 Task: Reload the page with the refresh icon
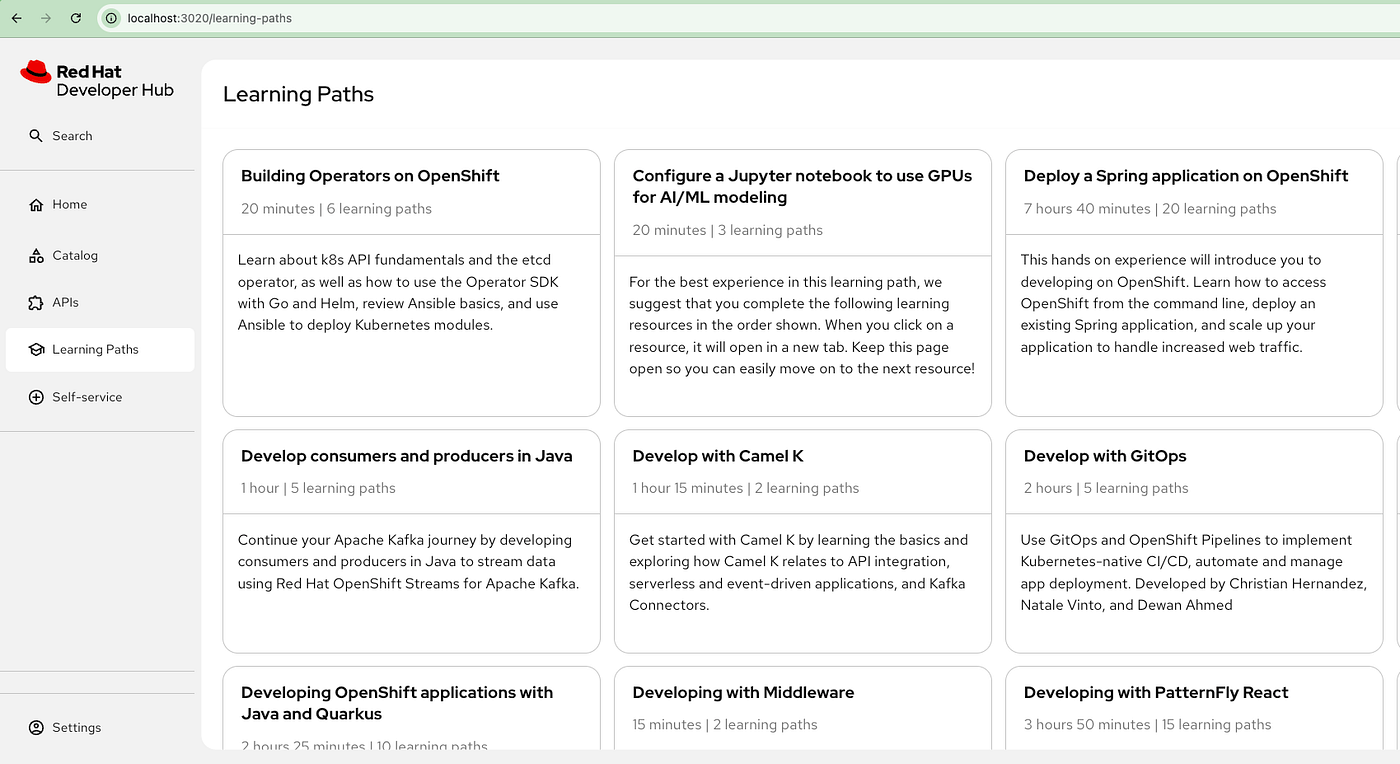click(76, 18)
